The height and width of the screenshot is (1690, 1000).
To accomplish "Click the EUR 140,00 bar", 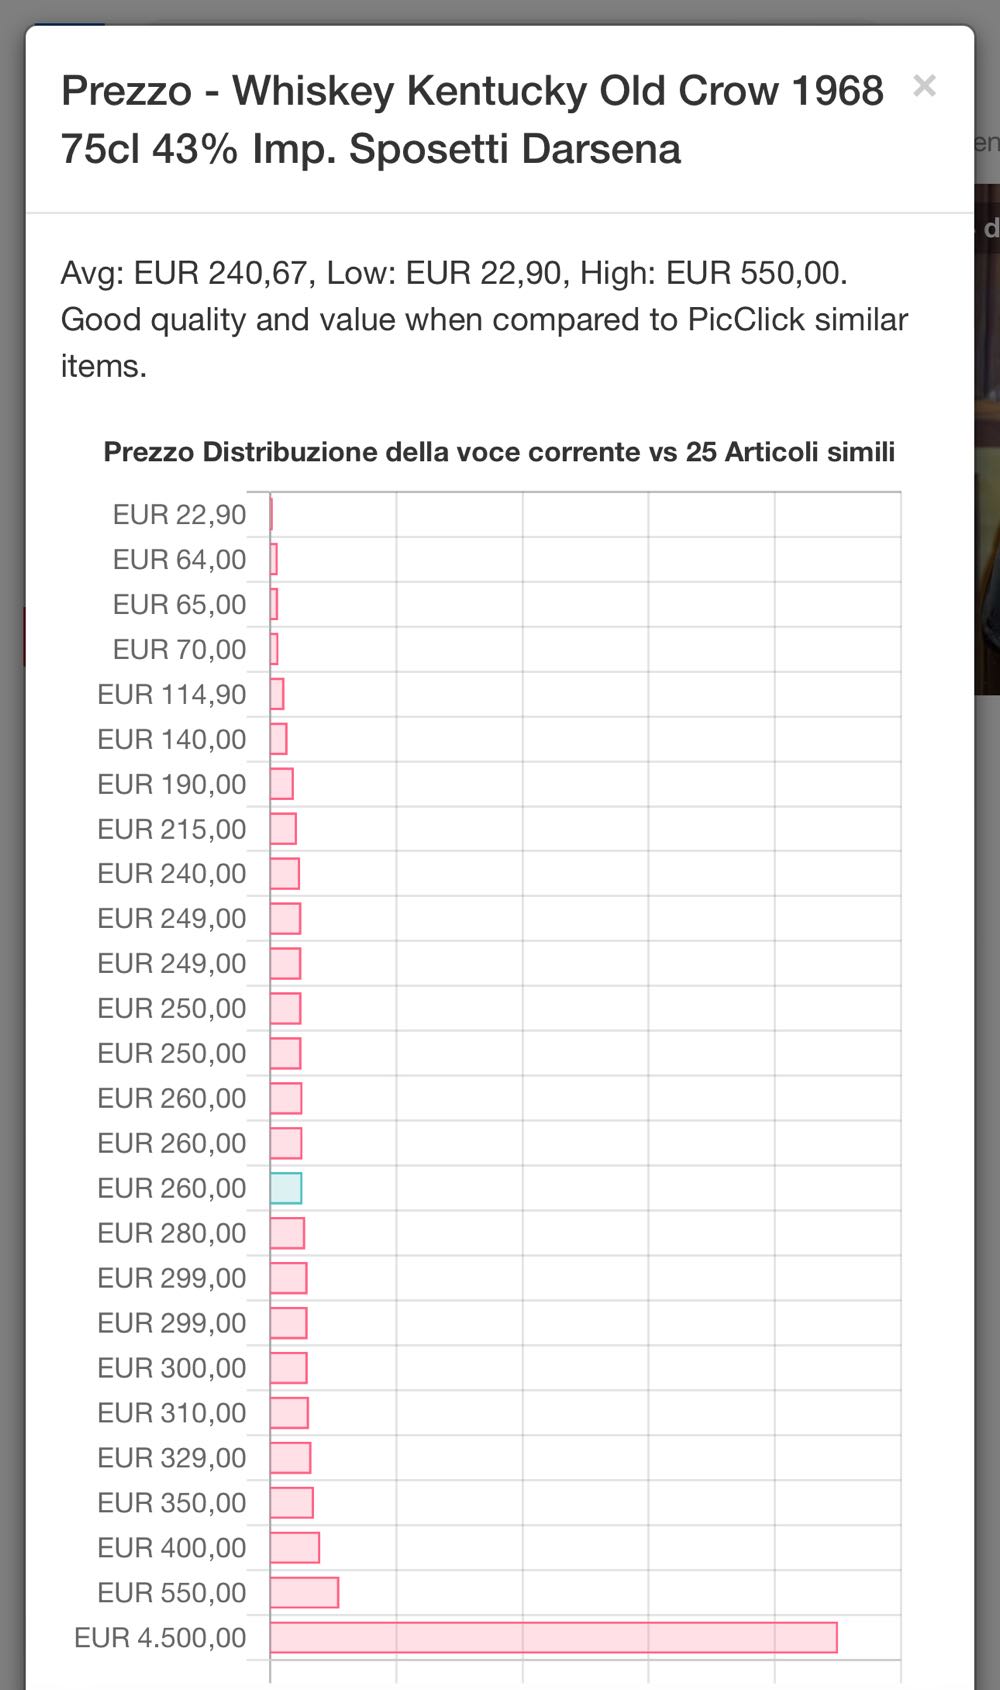I will 279,739.
